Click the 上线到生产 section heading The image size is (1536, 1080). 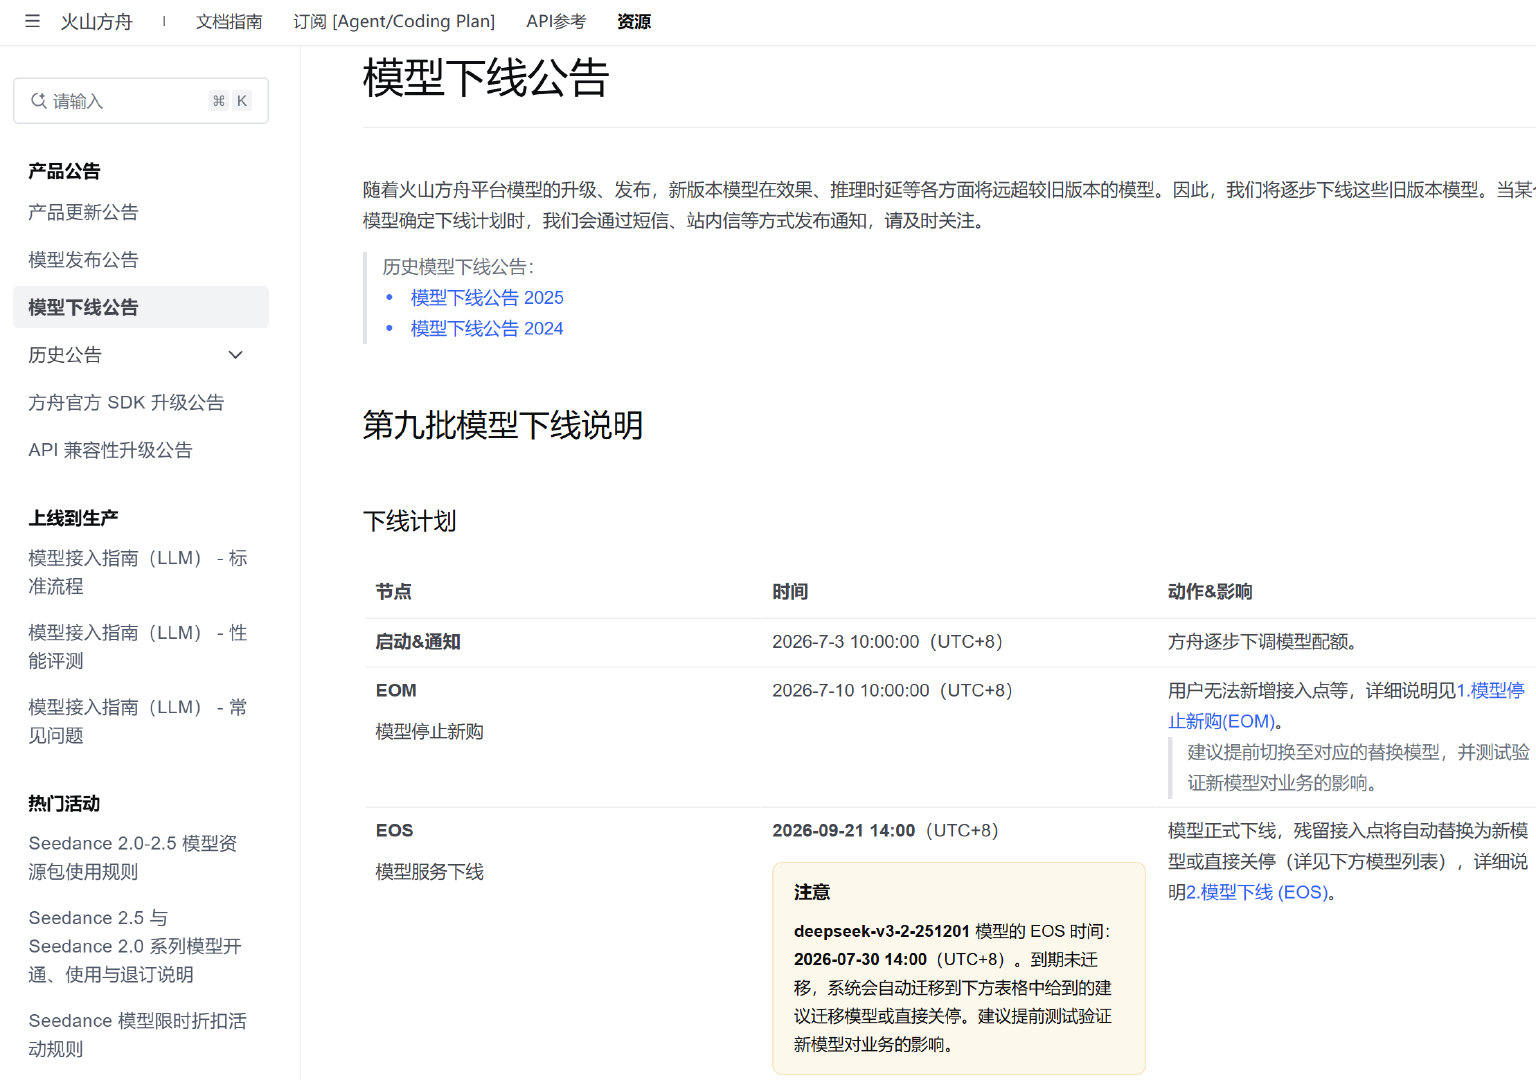click(73, 518)
